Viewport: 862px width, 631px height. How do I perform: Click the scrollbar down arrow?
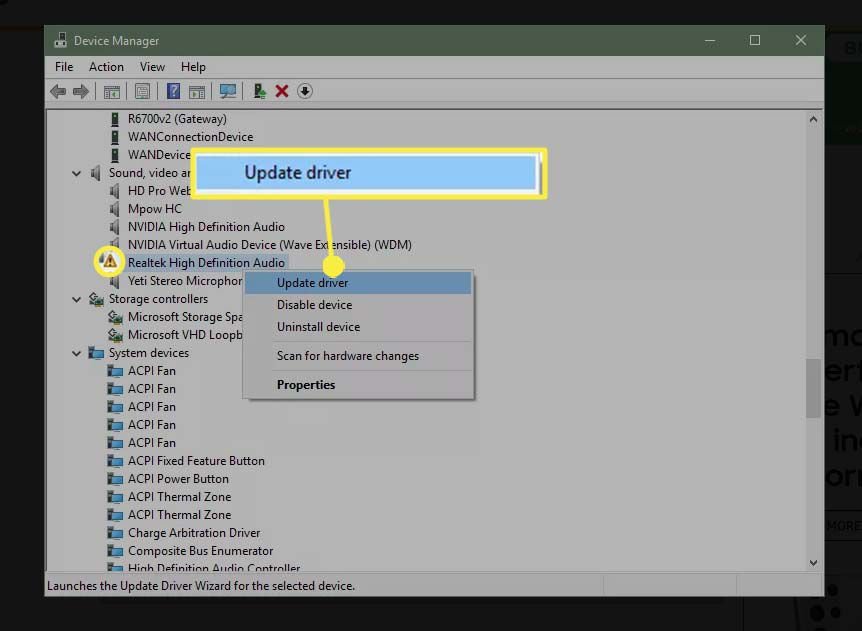813,563
